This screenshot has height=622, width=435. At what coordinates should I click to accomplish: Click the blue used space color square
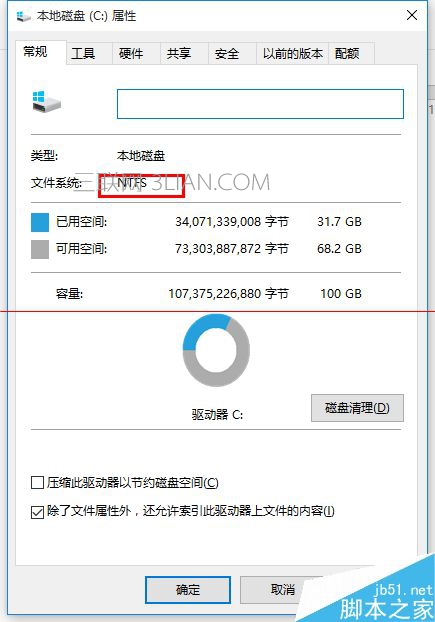[40, 222]
